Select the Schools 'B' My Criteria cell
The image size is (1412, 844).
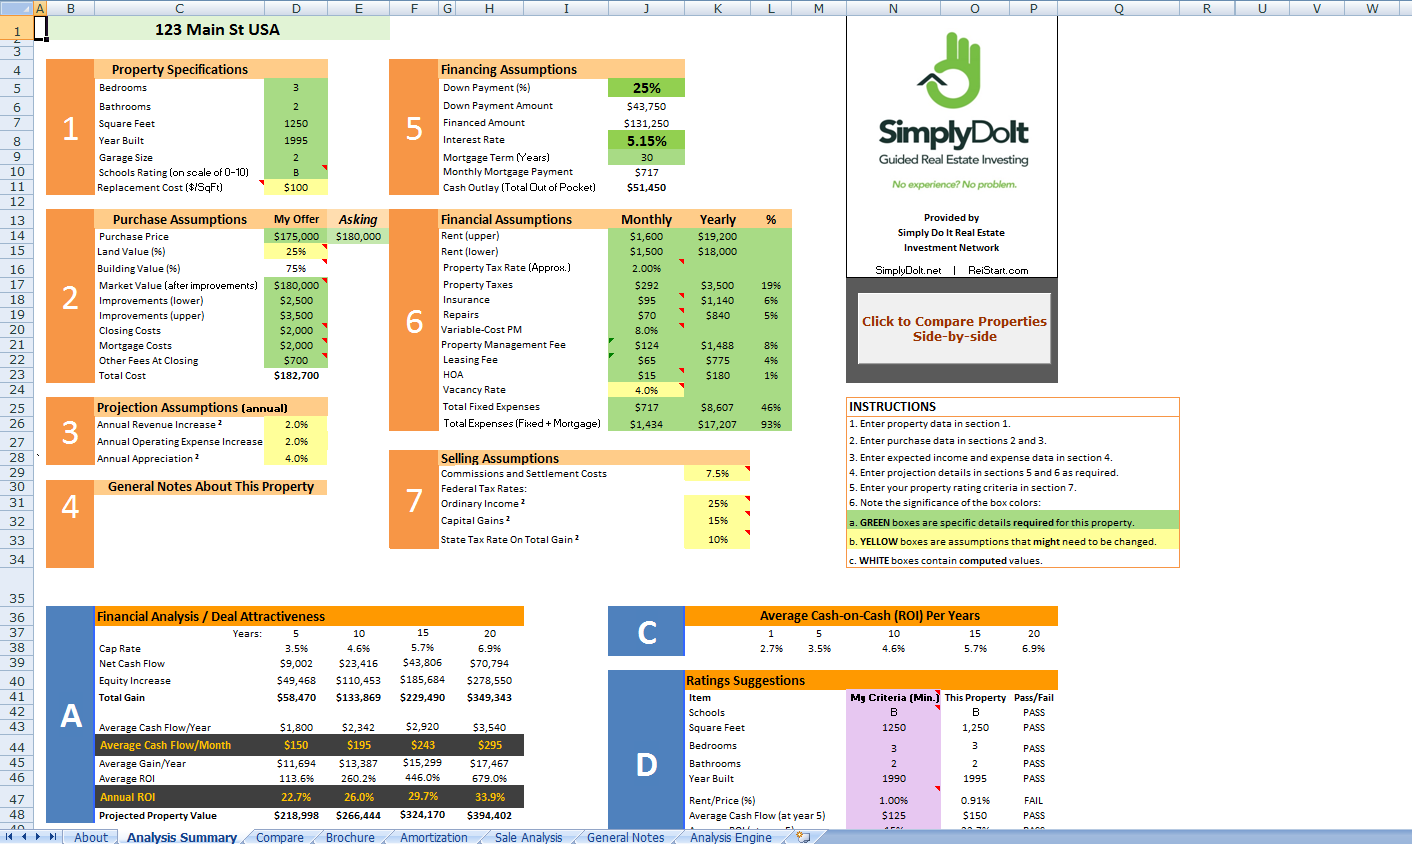(x=893, y=712)
